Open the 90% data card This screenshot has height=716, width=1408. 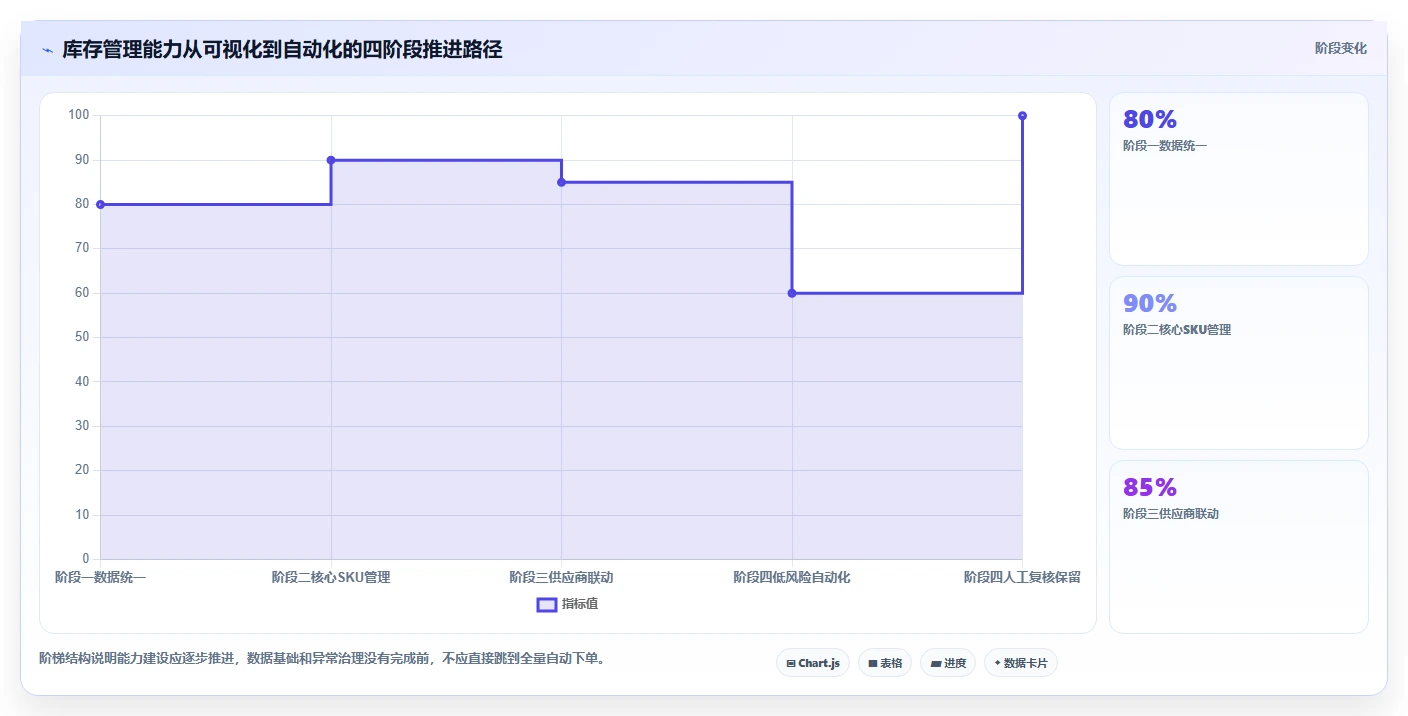pyautogui.click(x=1239, y=363)
